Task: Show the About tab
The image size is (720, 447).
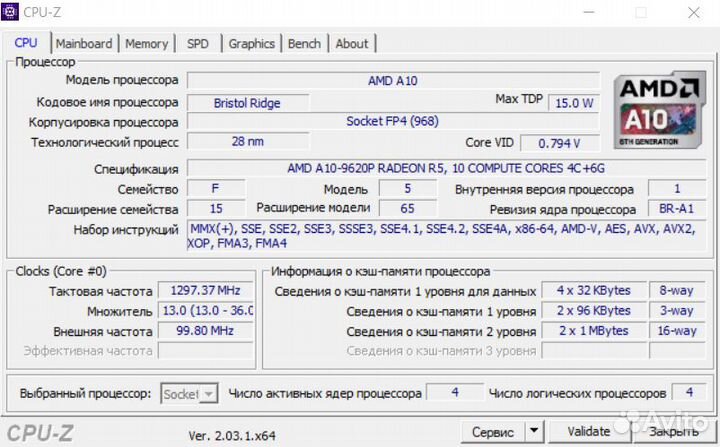Action: click(352, 44)
